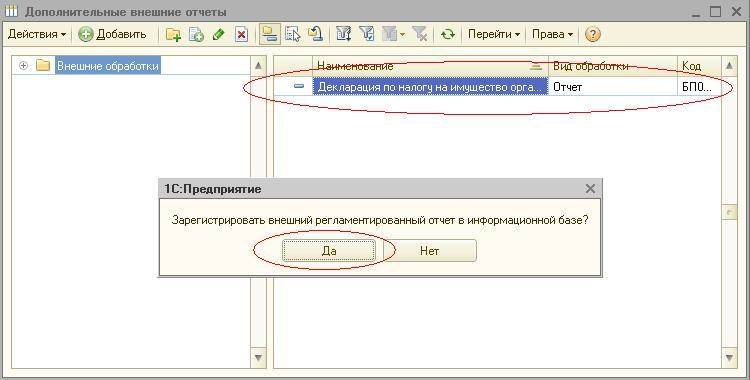Click the list panel scroll down arrow
Screen dimensions: 750x380
click(729, 358)
